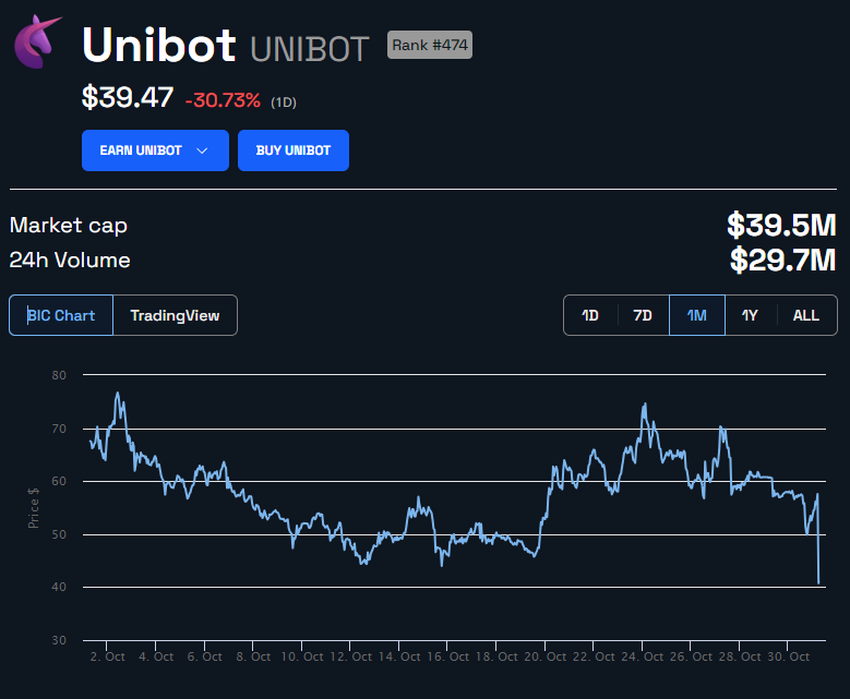The width and height of the screenshot is (850, 699).
Task: Click the 24h Volume value $29.7M
Action: pyautogui.click(x=784, y=259)
